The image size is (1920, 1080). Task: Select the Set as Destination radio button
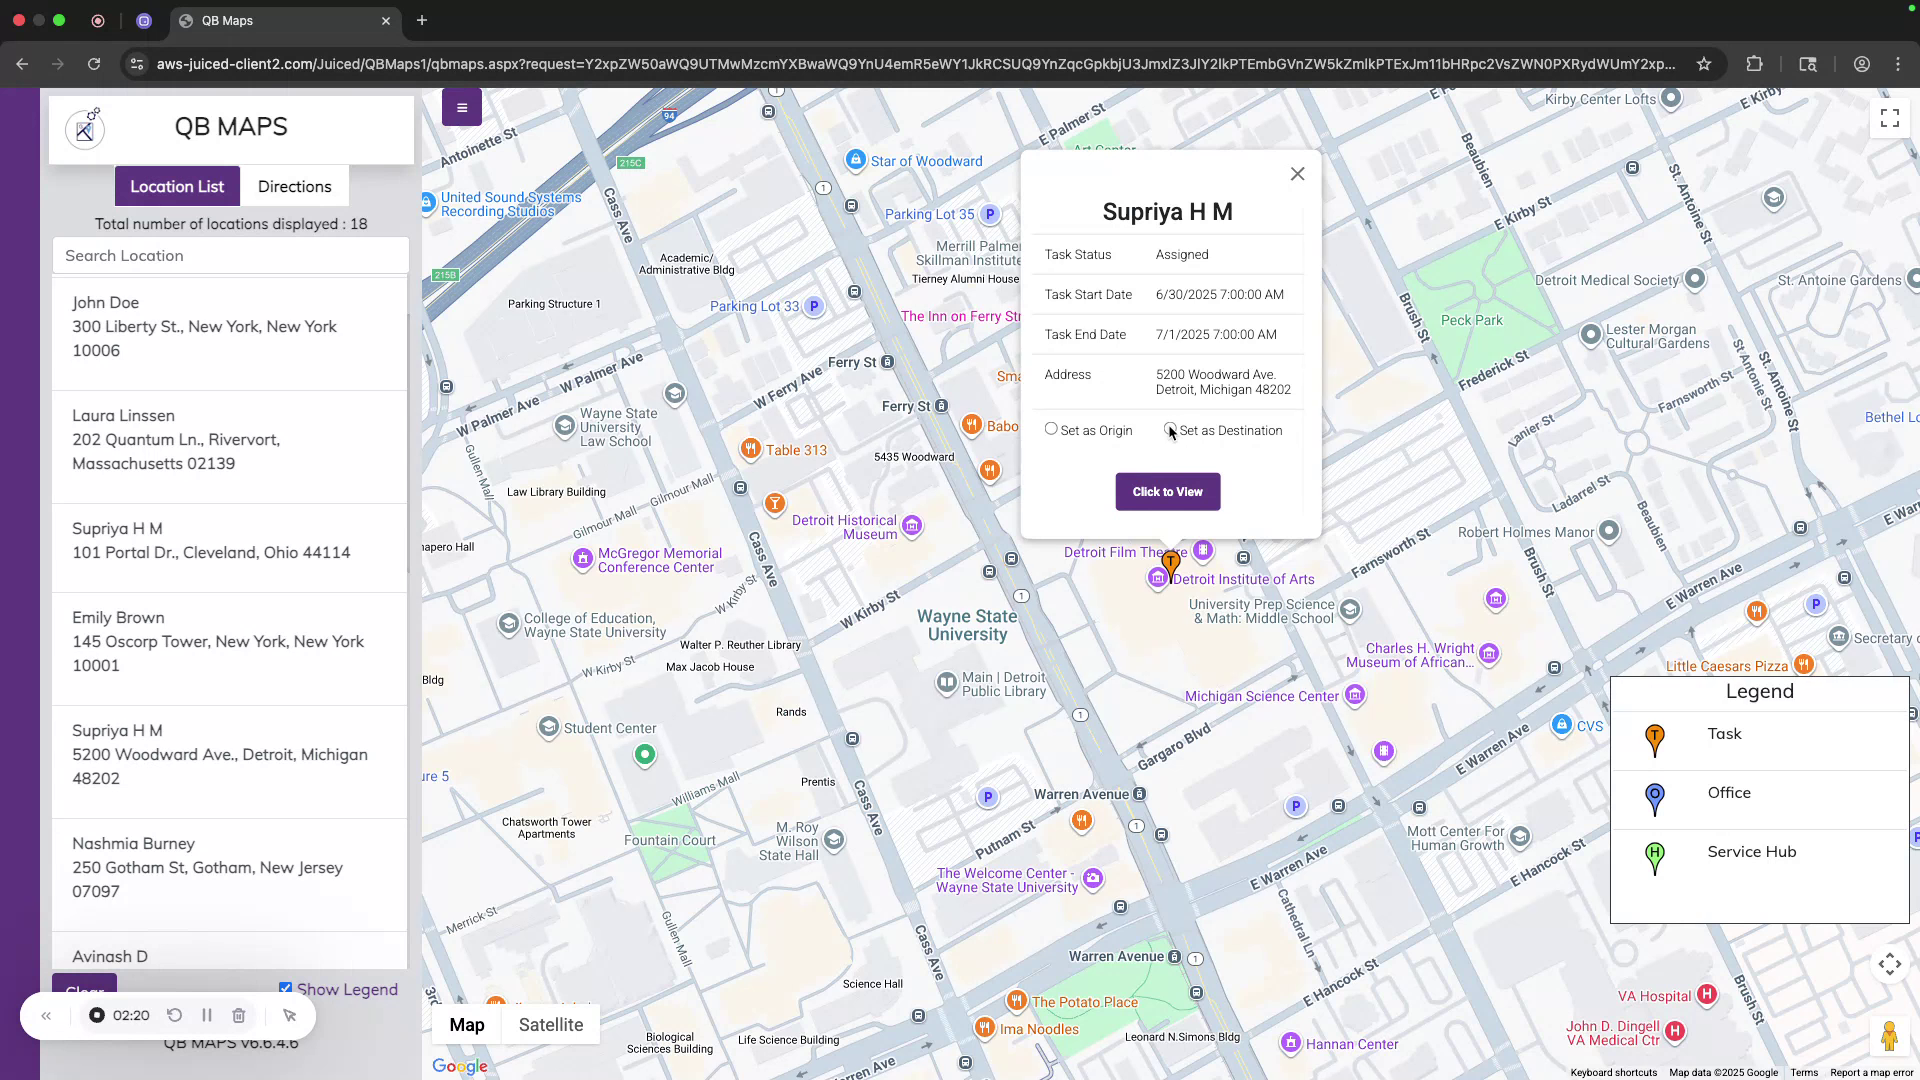pos(1171,430)
